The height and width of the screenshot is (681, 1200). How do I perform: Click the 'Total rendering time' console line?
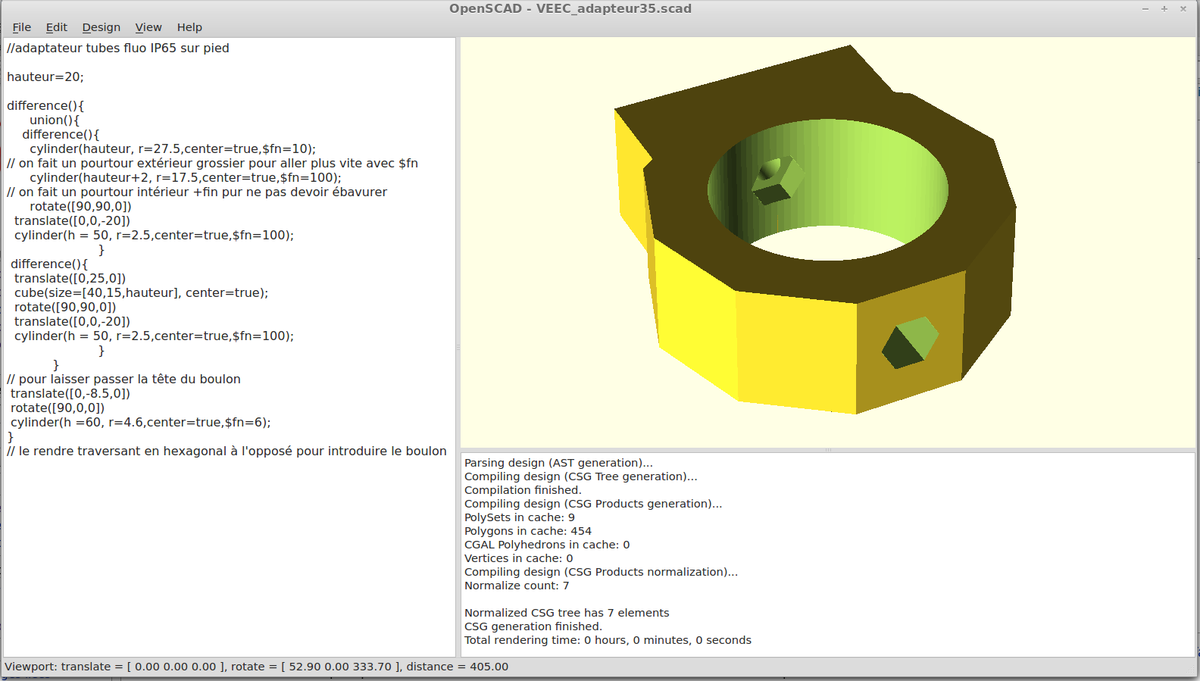point(607,640)
